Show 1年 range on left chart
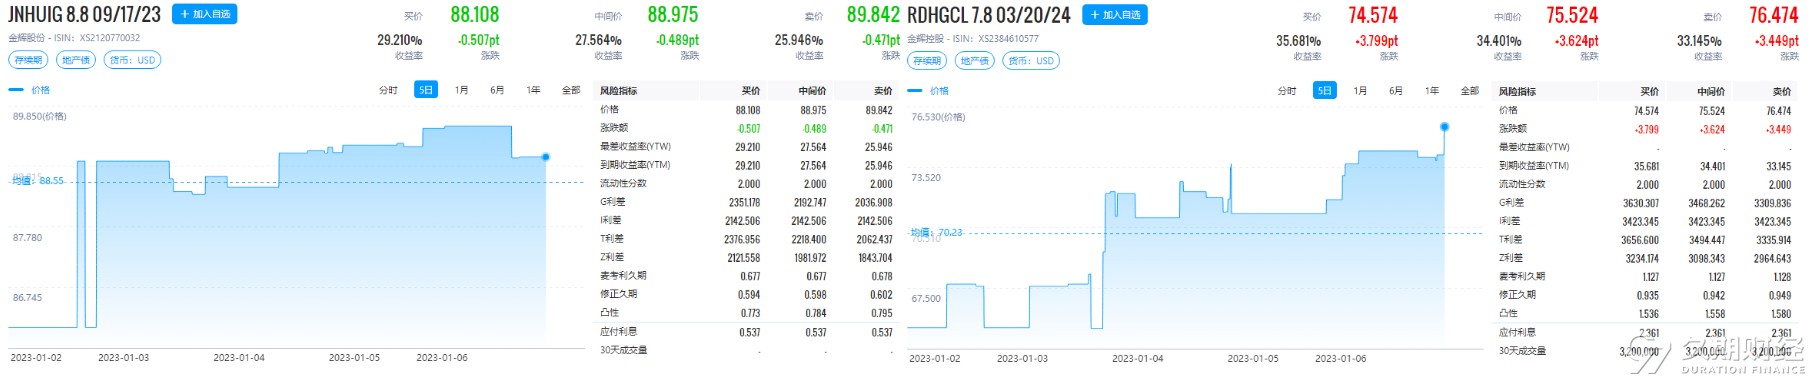The width and height of the screenshot is (1810, 379). pyautogui.click(x=534, y=90)
